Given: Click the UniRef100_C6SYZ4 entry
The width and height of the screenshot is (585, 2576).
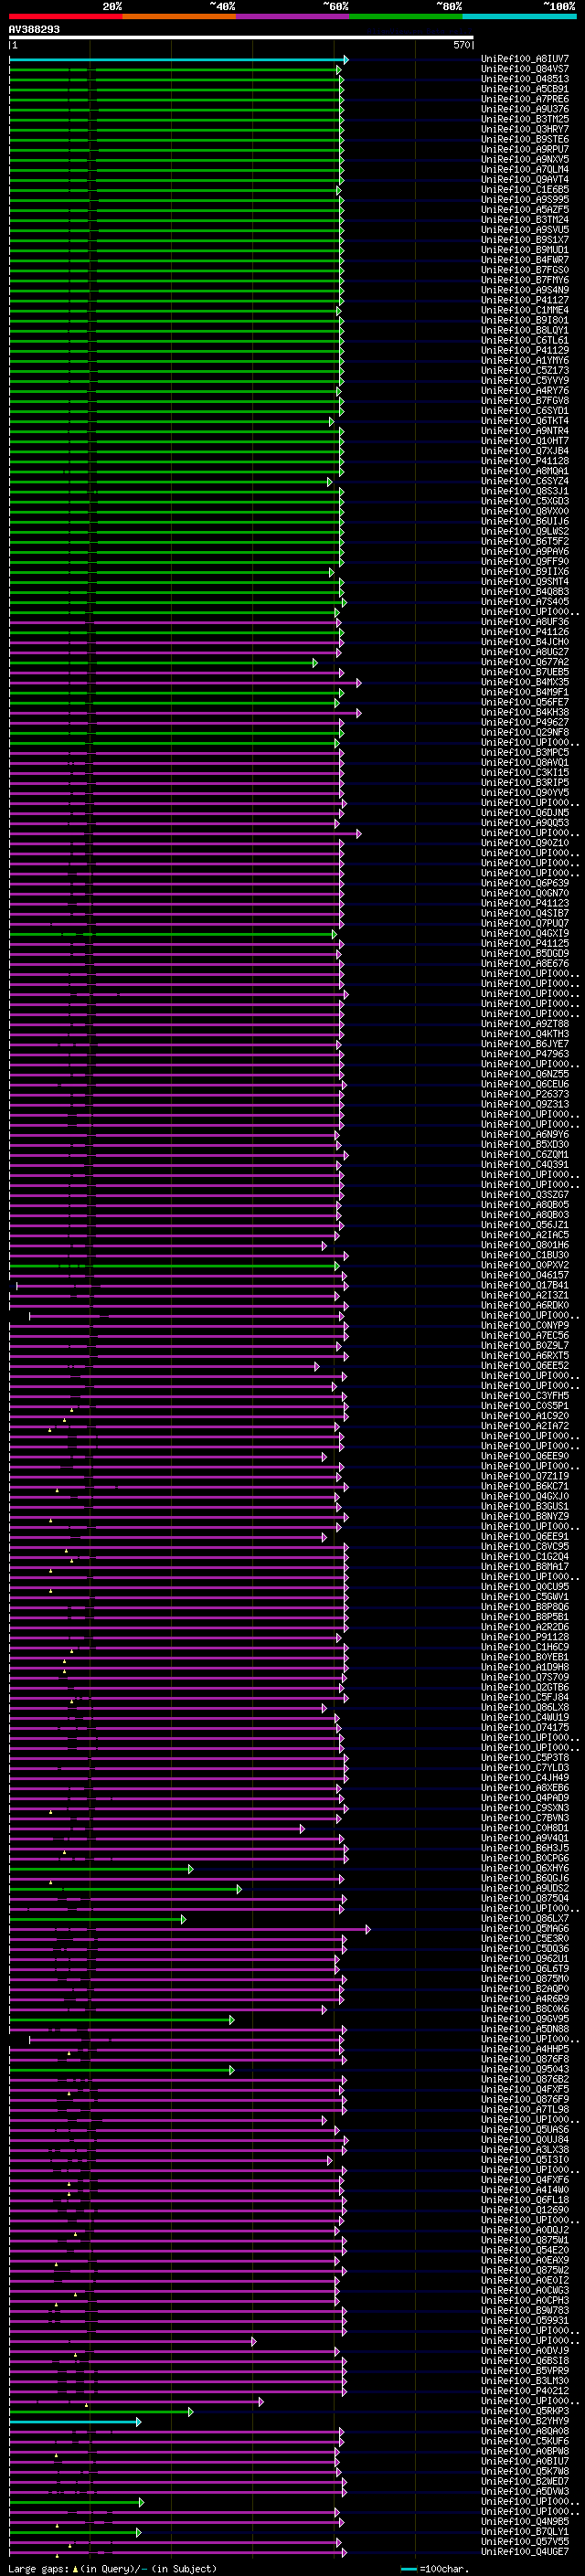Looking at the screenshot, I should (525, 481).
